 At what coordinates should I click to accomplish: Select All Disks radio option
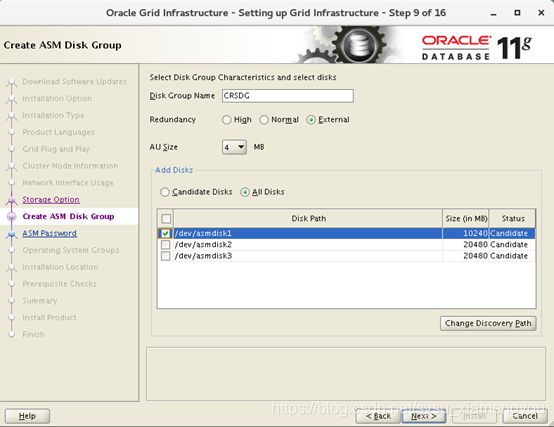[245, 192]
